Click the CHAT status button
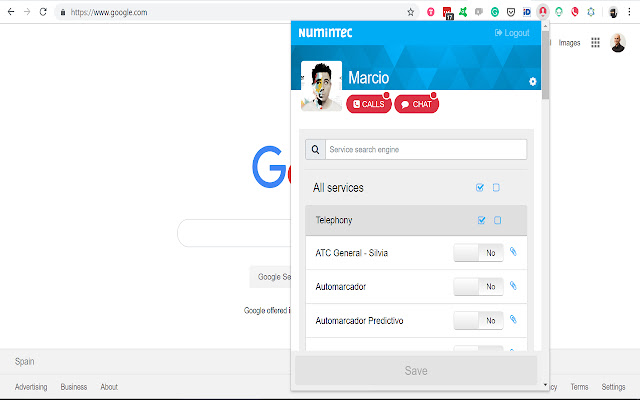The height and width of the screenshot is (400, 640). click(417, 104)
